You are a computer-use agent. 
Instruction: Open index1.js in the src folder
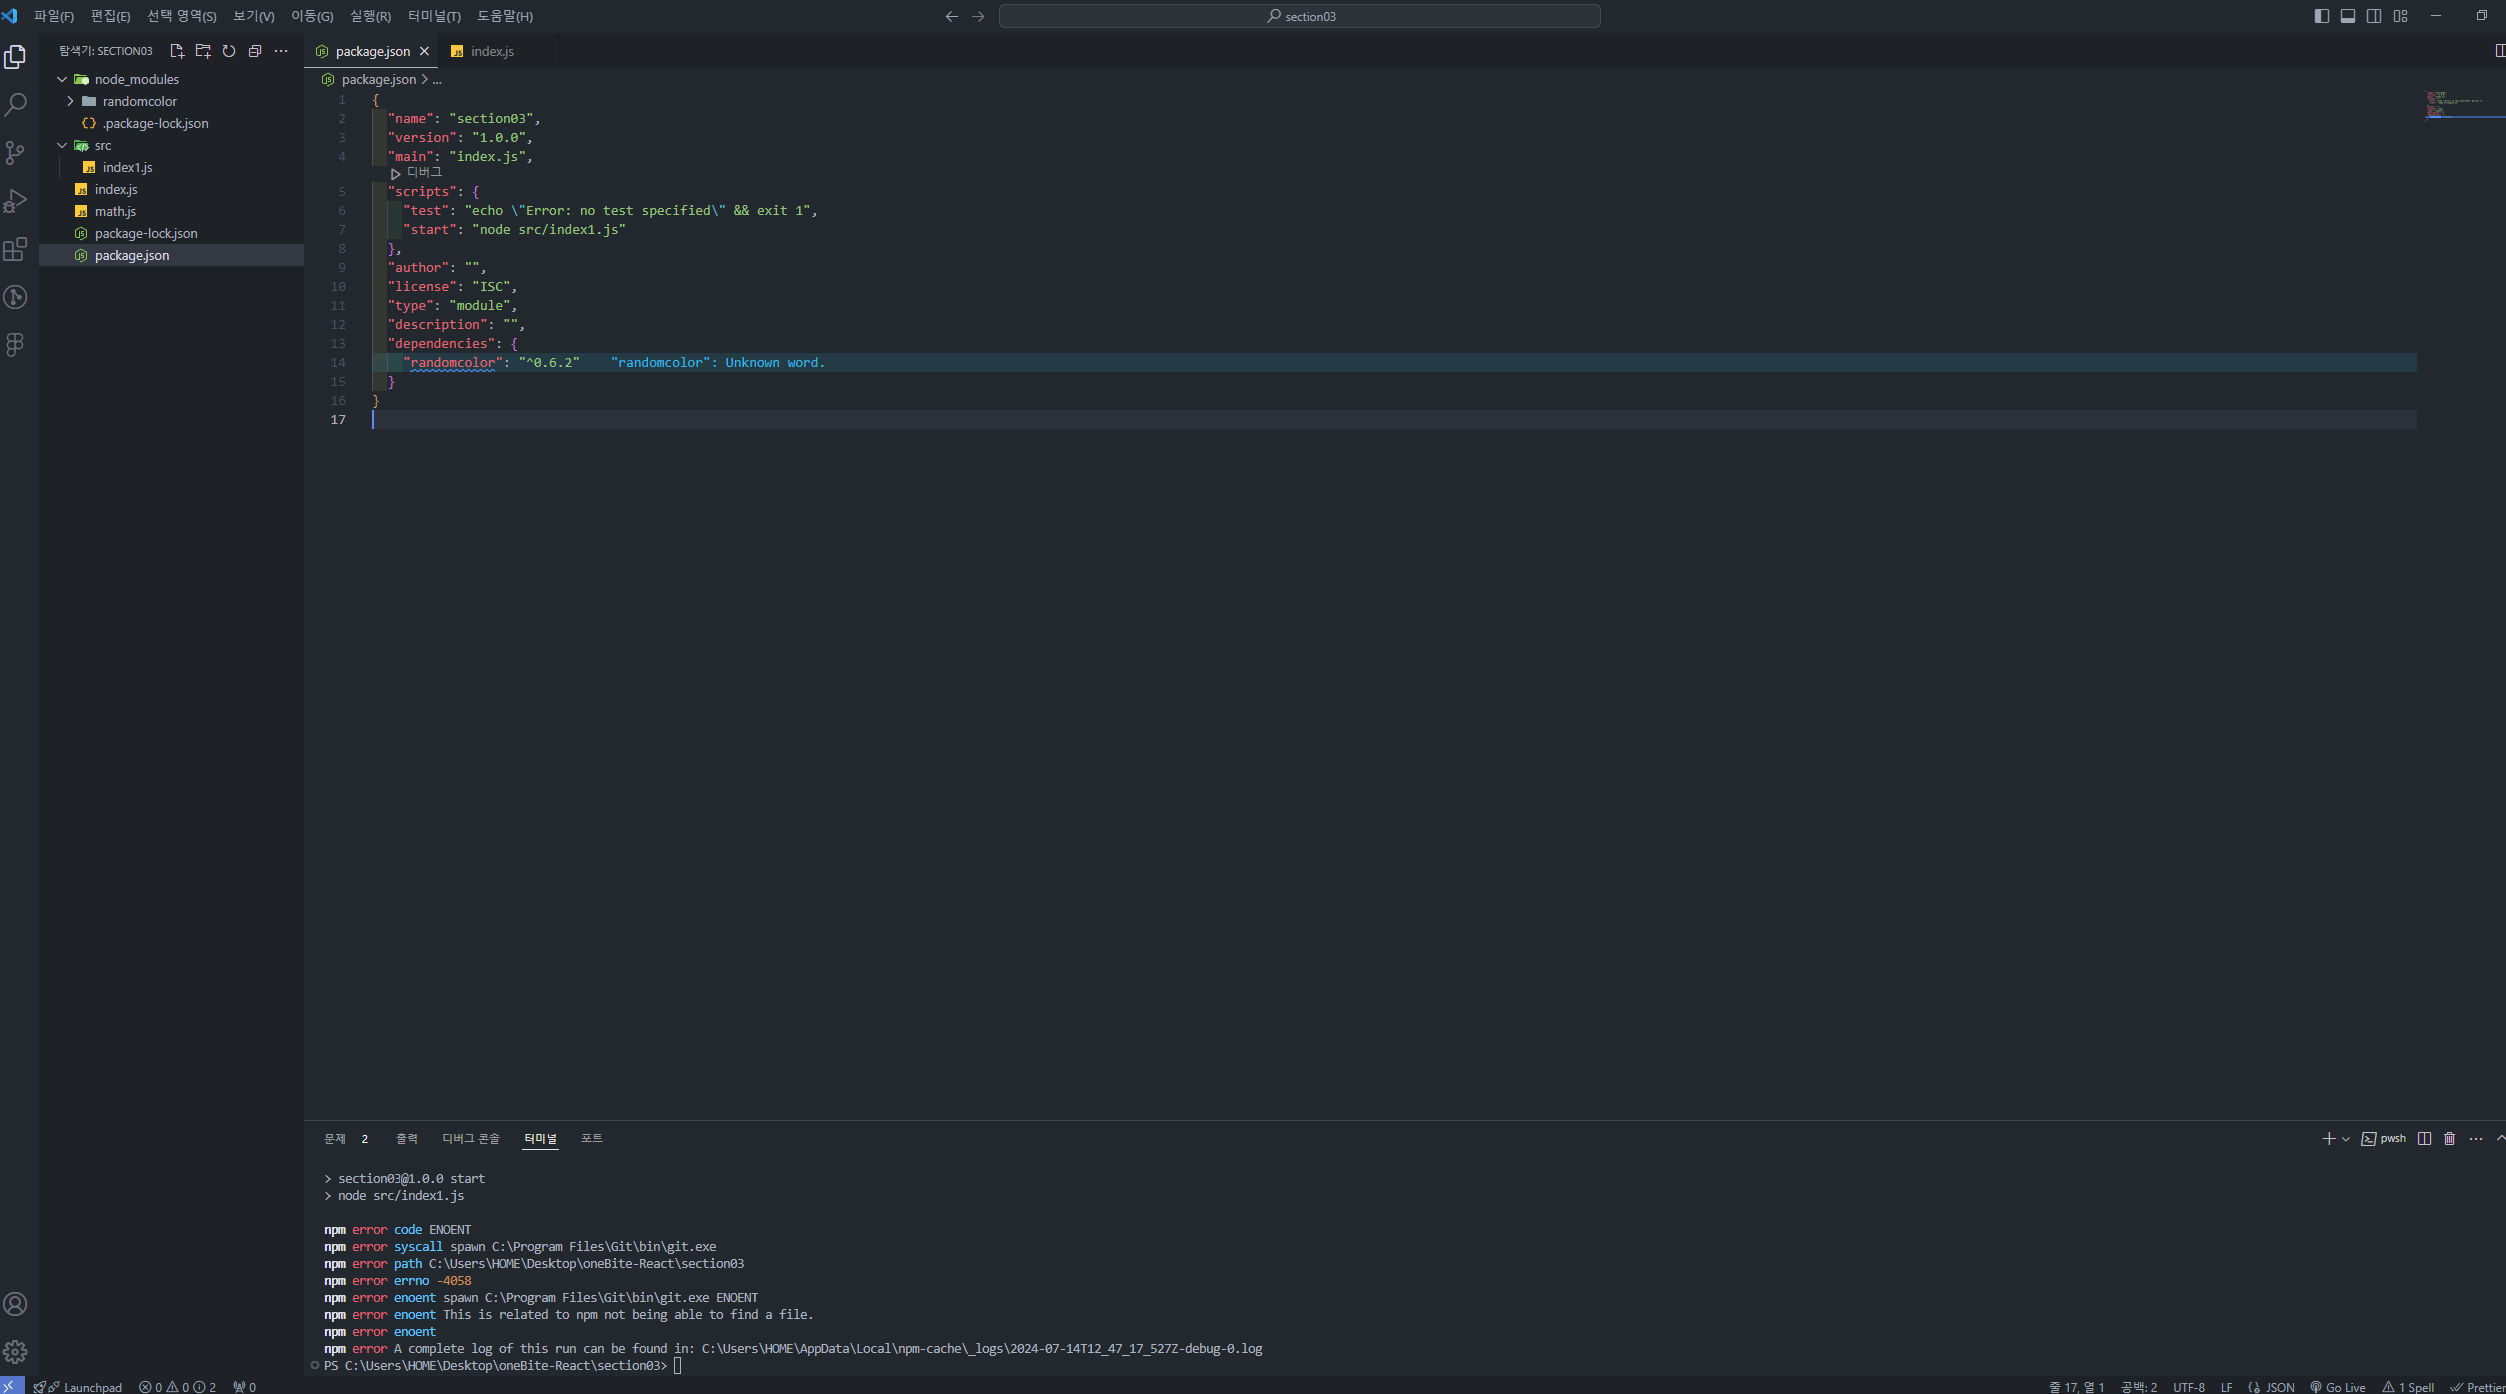coord(127,167)
